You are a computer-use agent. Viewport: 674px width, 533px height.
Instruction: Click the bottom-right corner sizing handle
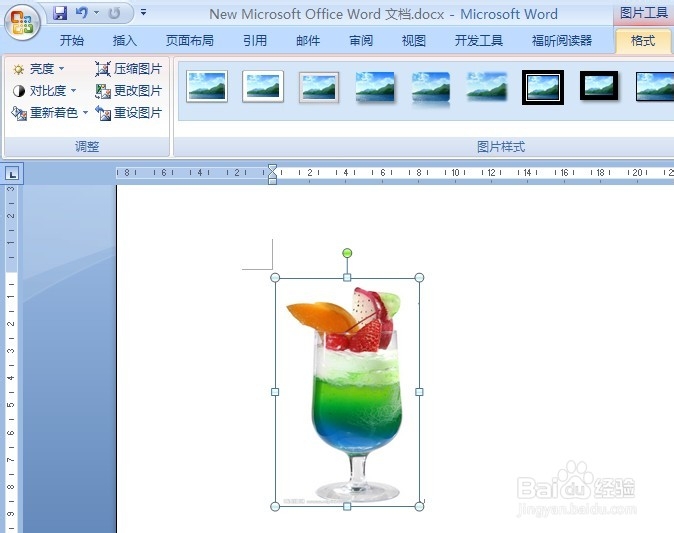(x=420, y=507)
